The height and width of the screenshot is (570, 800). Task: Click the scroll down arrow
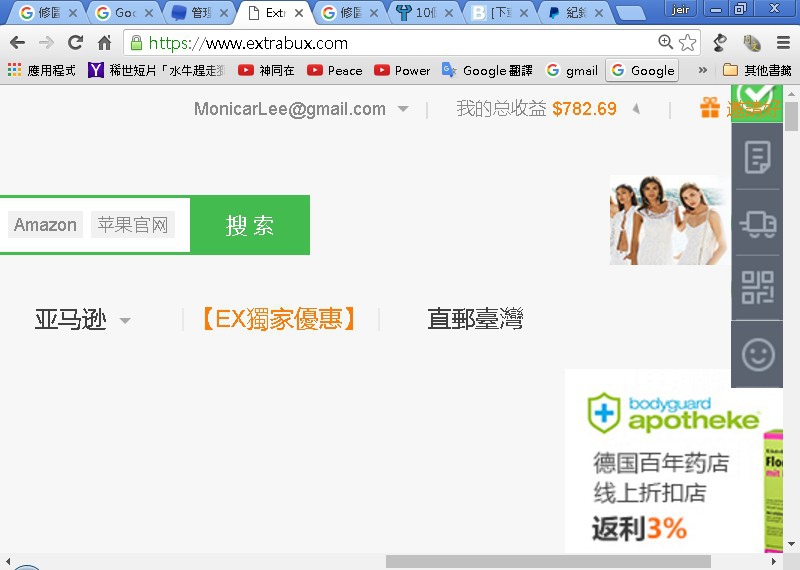click(x=791, y=544)
